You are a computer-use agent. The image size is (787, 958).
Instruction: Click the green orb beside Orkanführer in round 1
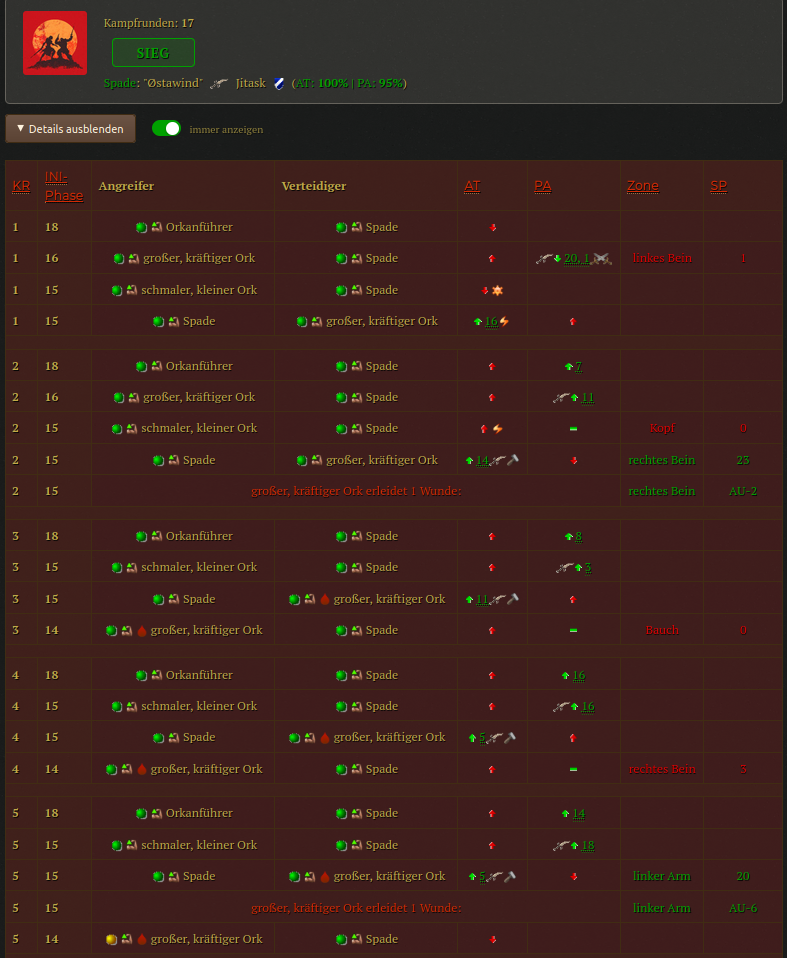pos(141,227)
